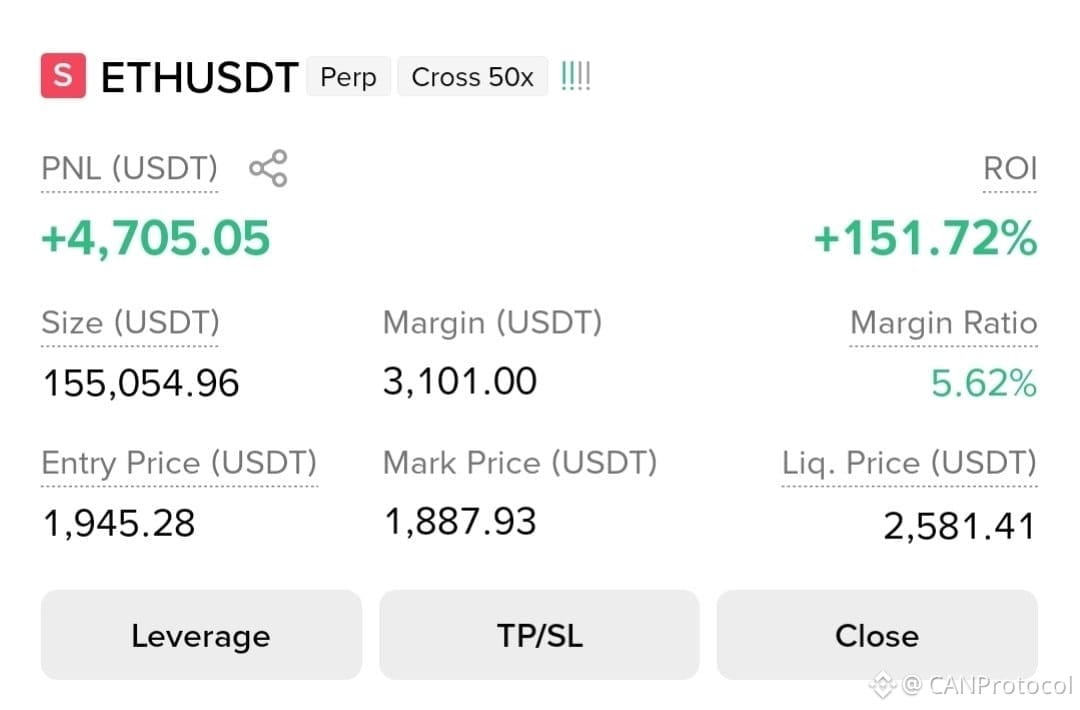Image resolution: width=1080 pixels, height=710 pixels.
Task: Toggle the Size (USDT) unit label
Action: 130,323
